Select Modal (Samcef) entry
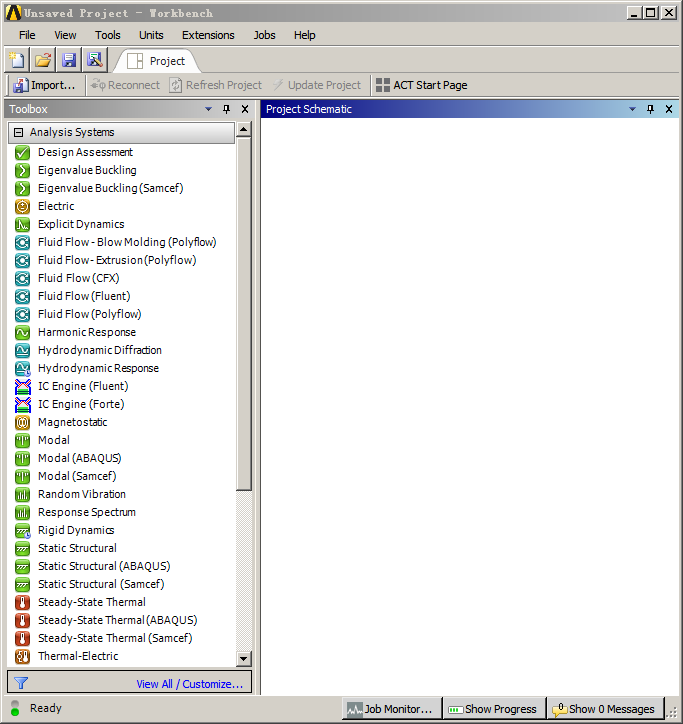The image size is (683, 724). click(x=77, y=477)
